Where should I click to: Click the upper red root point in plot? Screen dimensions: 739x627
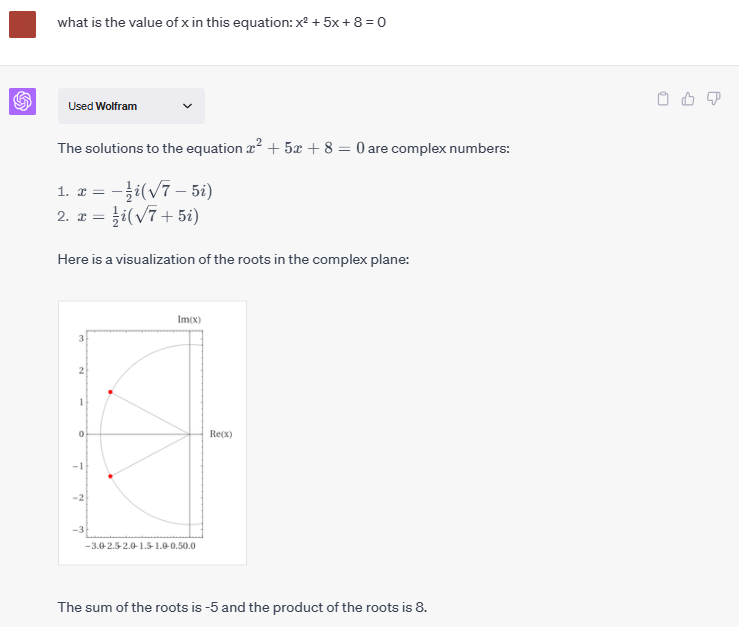(110, 391)
